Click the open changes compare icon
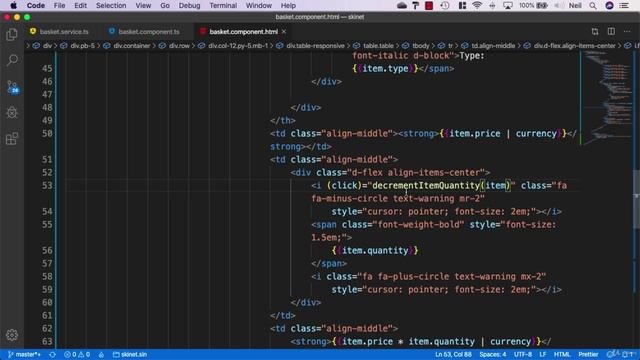The height and width of the screenshot is (360, 640). coord(595,31)
